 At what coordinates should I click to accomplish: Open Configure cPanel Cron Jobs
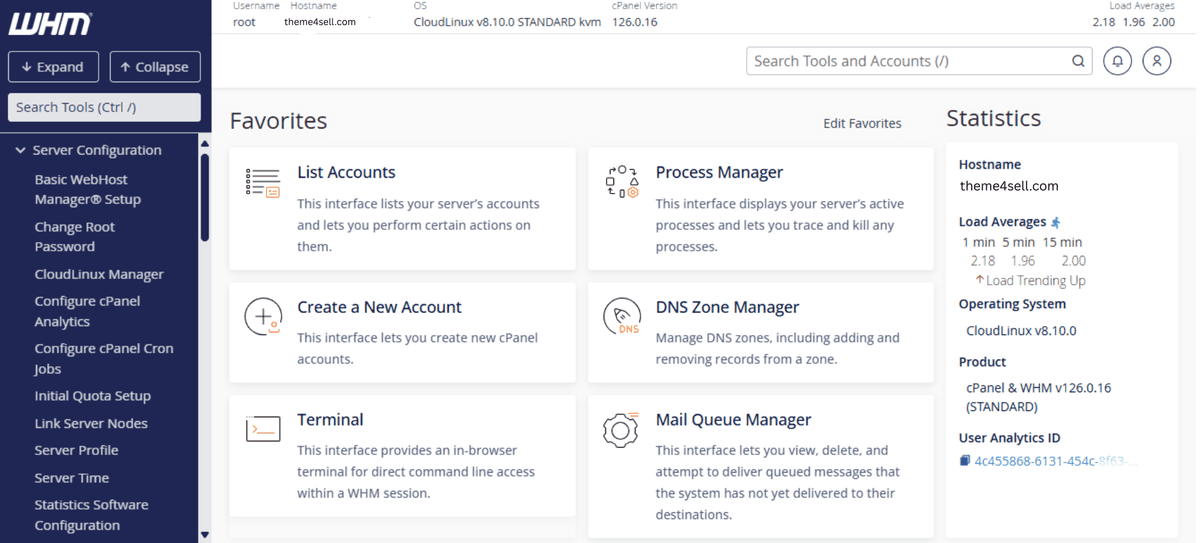pos(104,358)
